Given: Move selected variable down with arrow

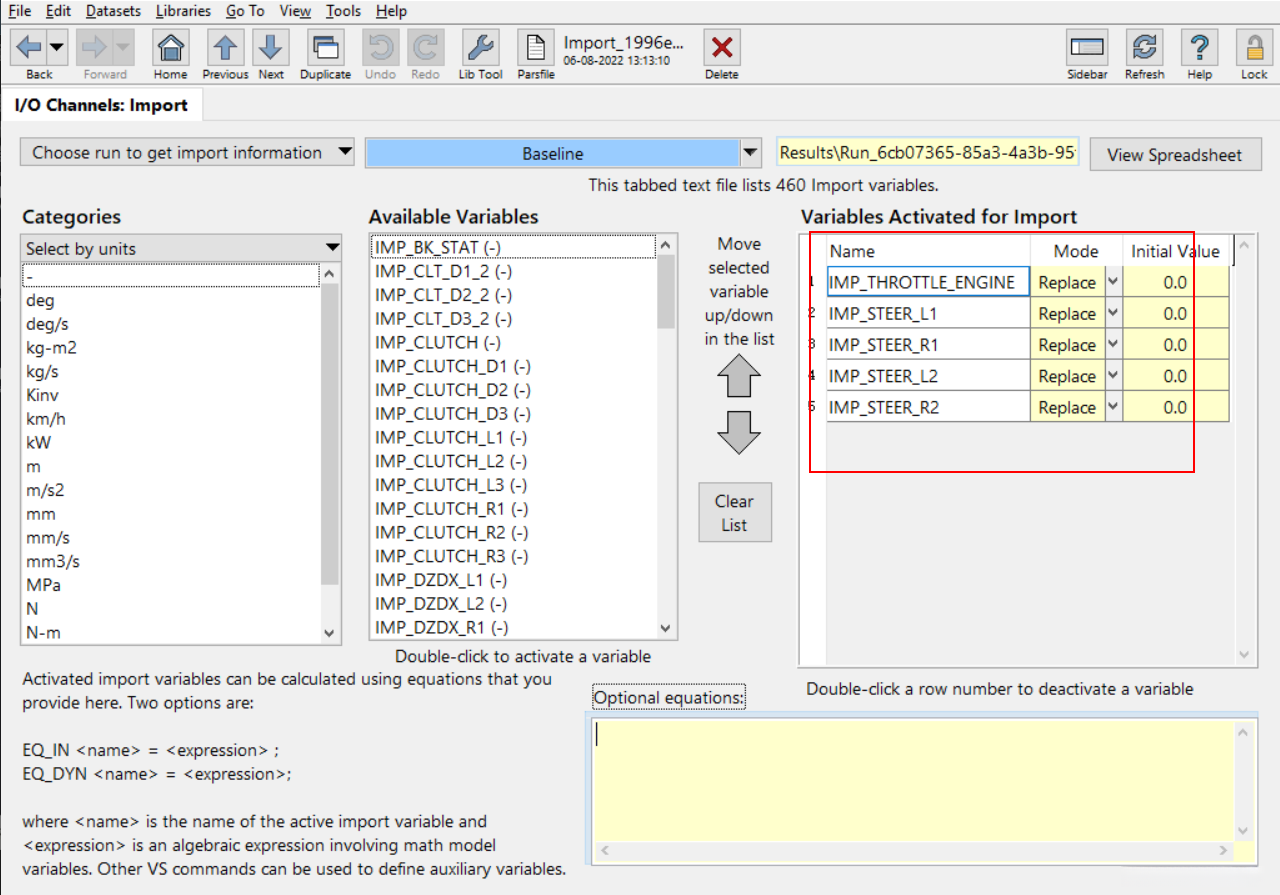Looking at the screenshot, I should (x=739, y=432).
